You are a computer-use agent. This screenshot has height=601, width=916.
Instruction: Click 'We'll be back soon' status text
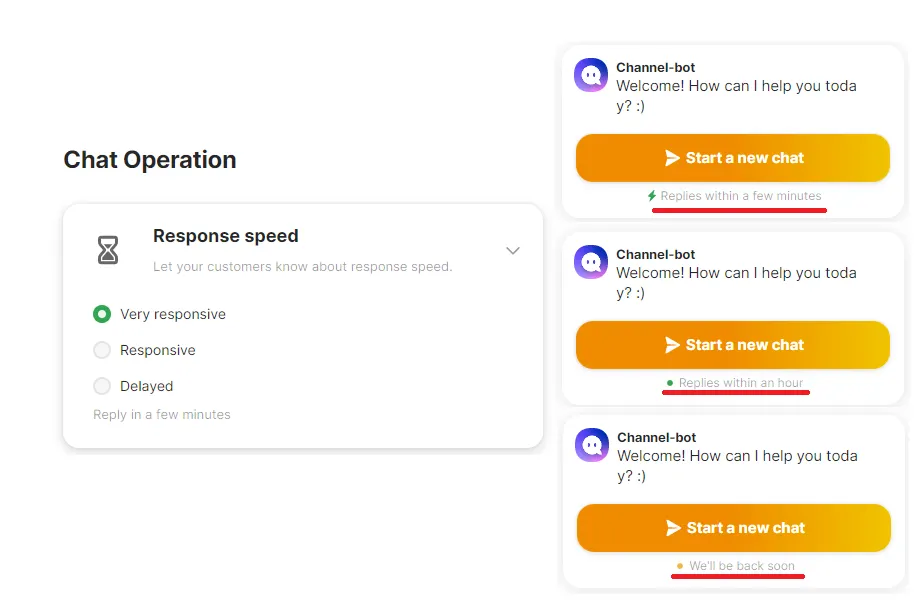click(742, 566)
